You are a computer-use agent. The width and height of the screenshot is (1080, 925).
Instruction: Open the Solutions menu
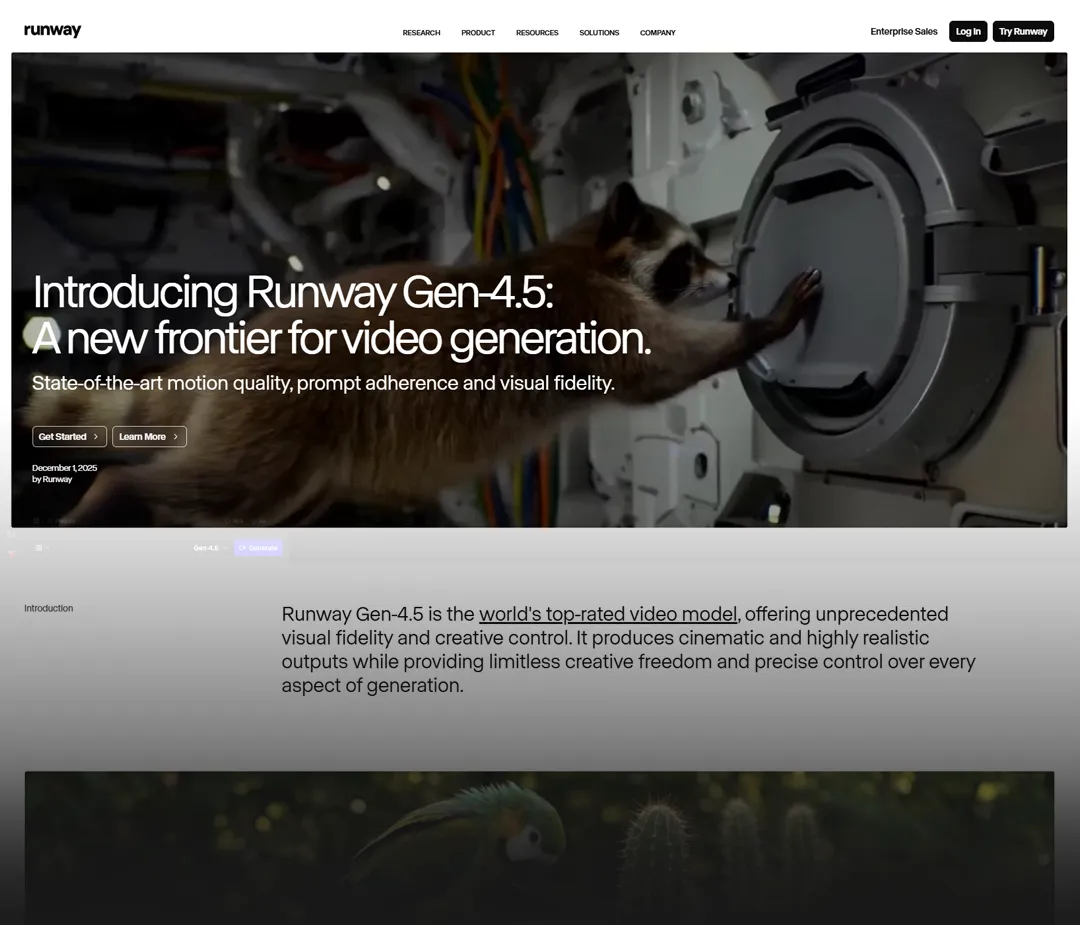[x=599, y=32]
